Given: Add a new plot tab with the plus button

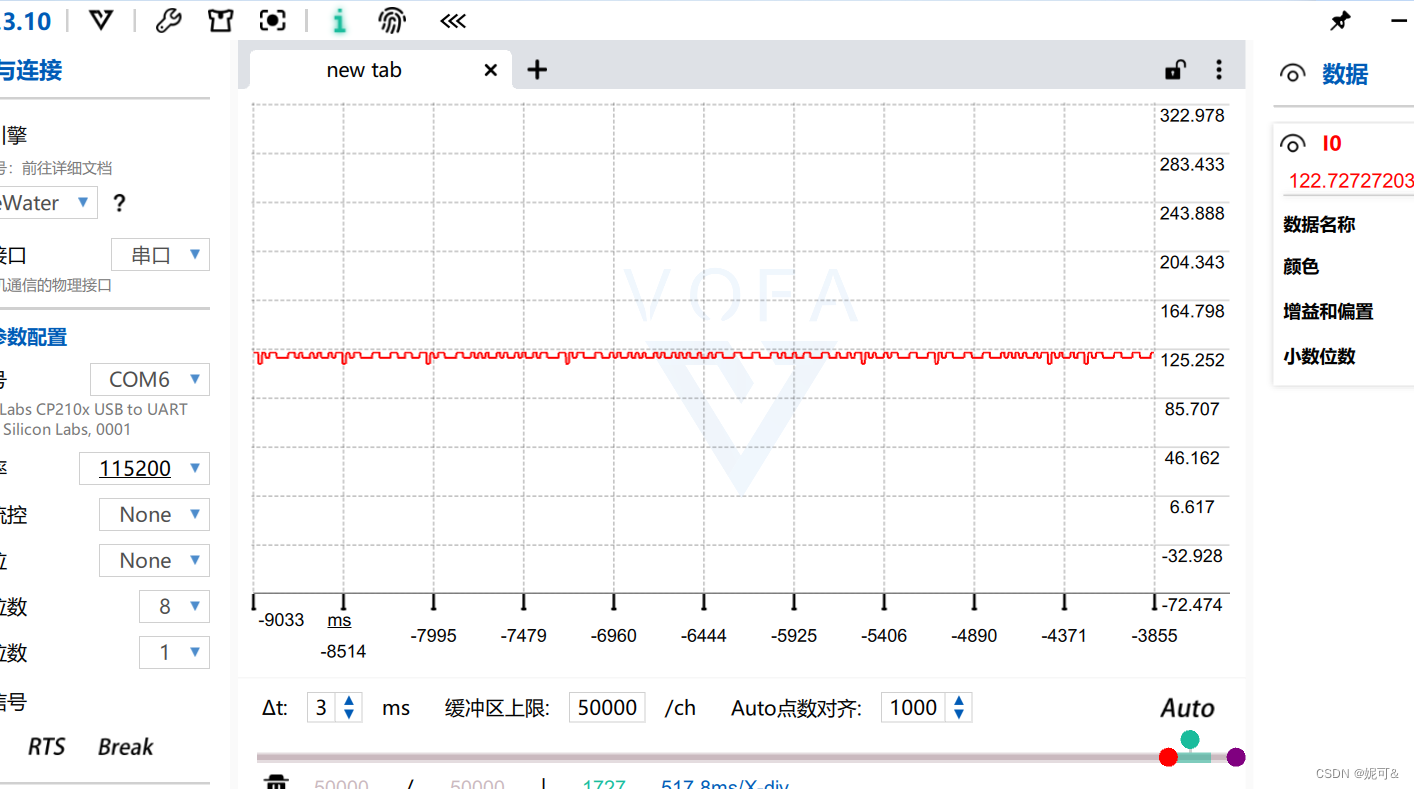Looking at the screenshot, I should (x=537, y=69).
